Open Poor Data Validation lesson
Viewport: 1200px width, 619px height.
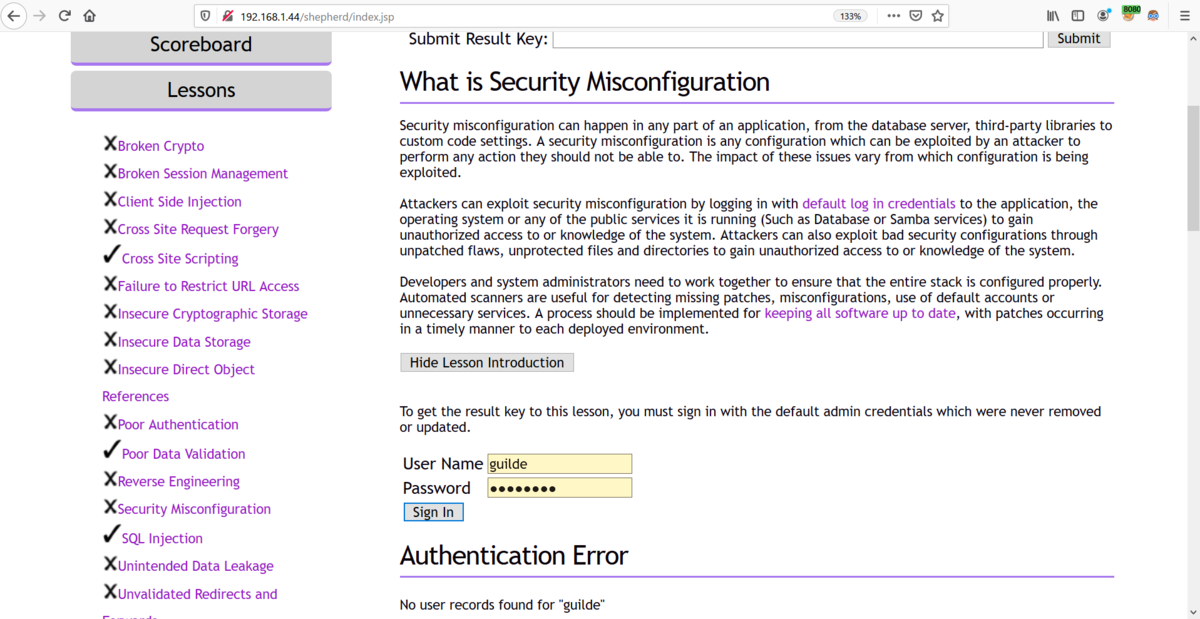click(183, 453)
